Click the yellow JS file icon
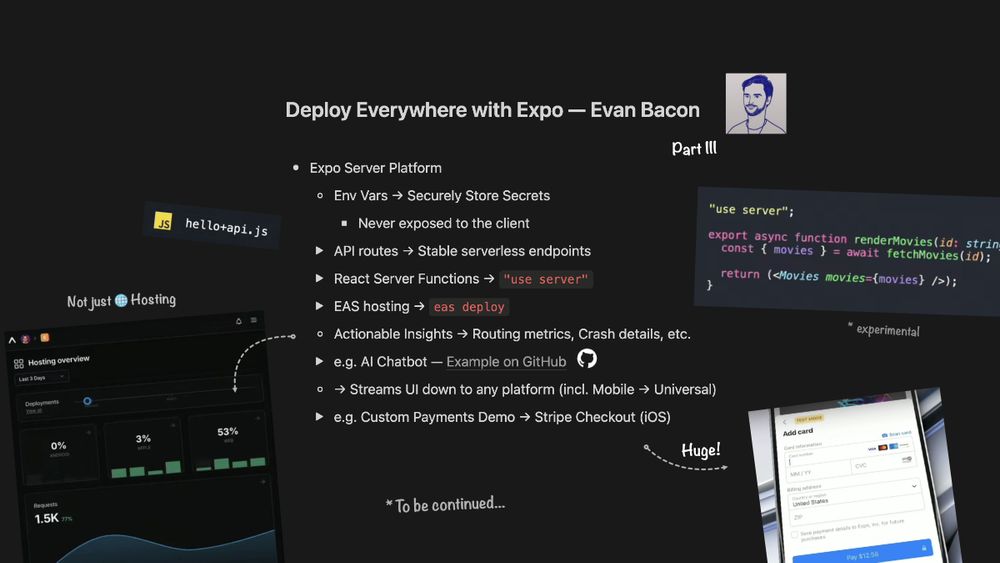1000x563 pixels. tap(163, 221)
